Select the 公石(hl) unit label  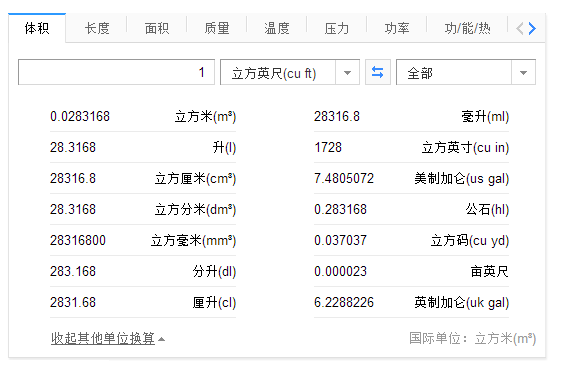[487, 209]
